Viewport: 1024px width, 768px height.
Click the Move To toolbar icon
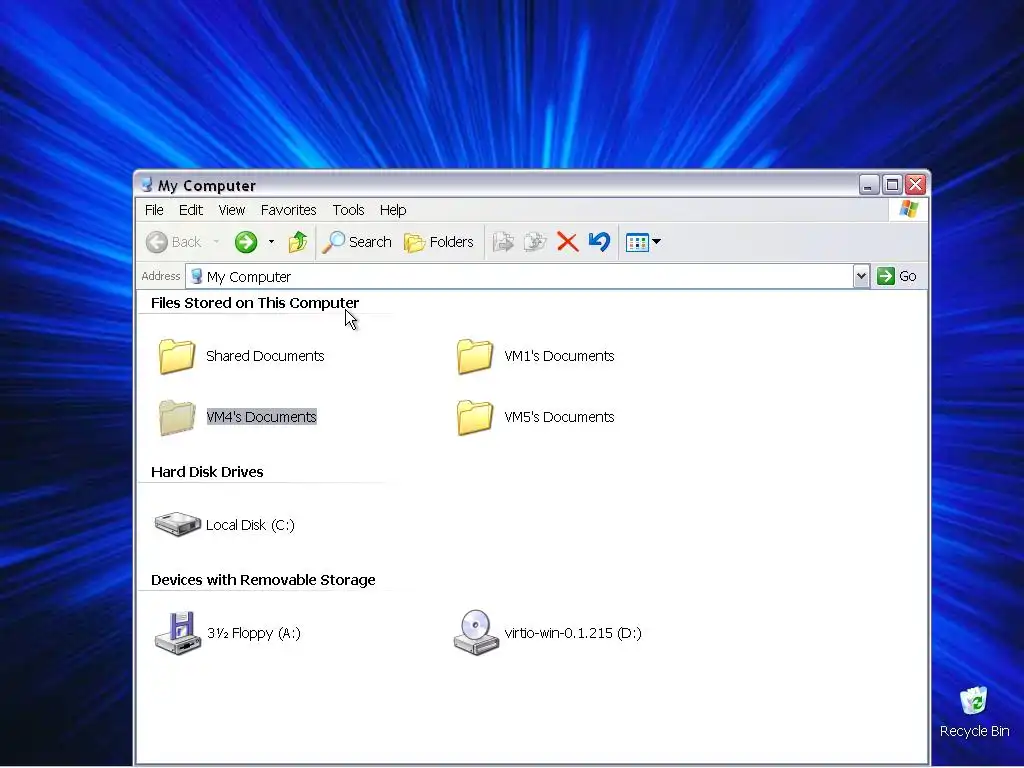[503, 242]
